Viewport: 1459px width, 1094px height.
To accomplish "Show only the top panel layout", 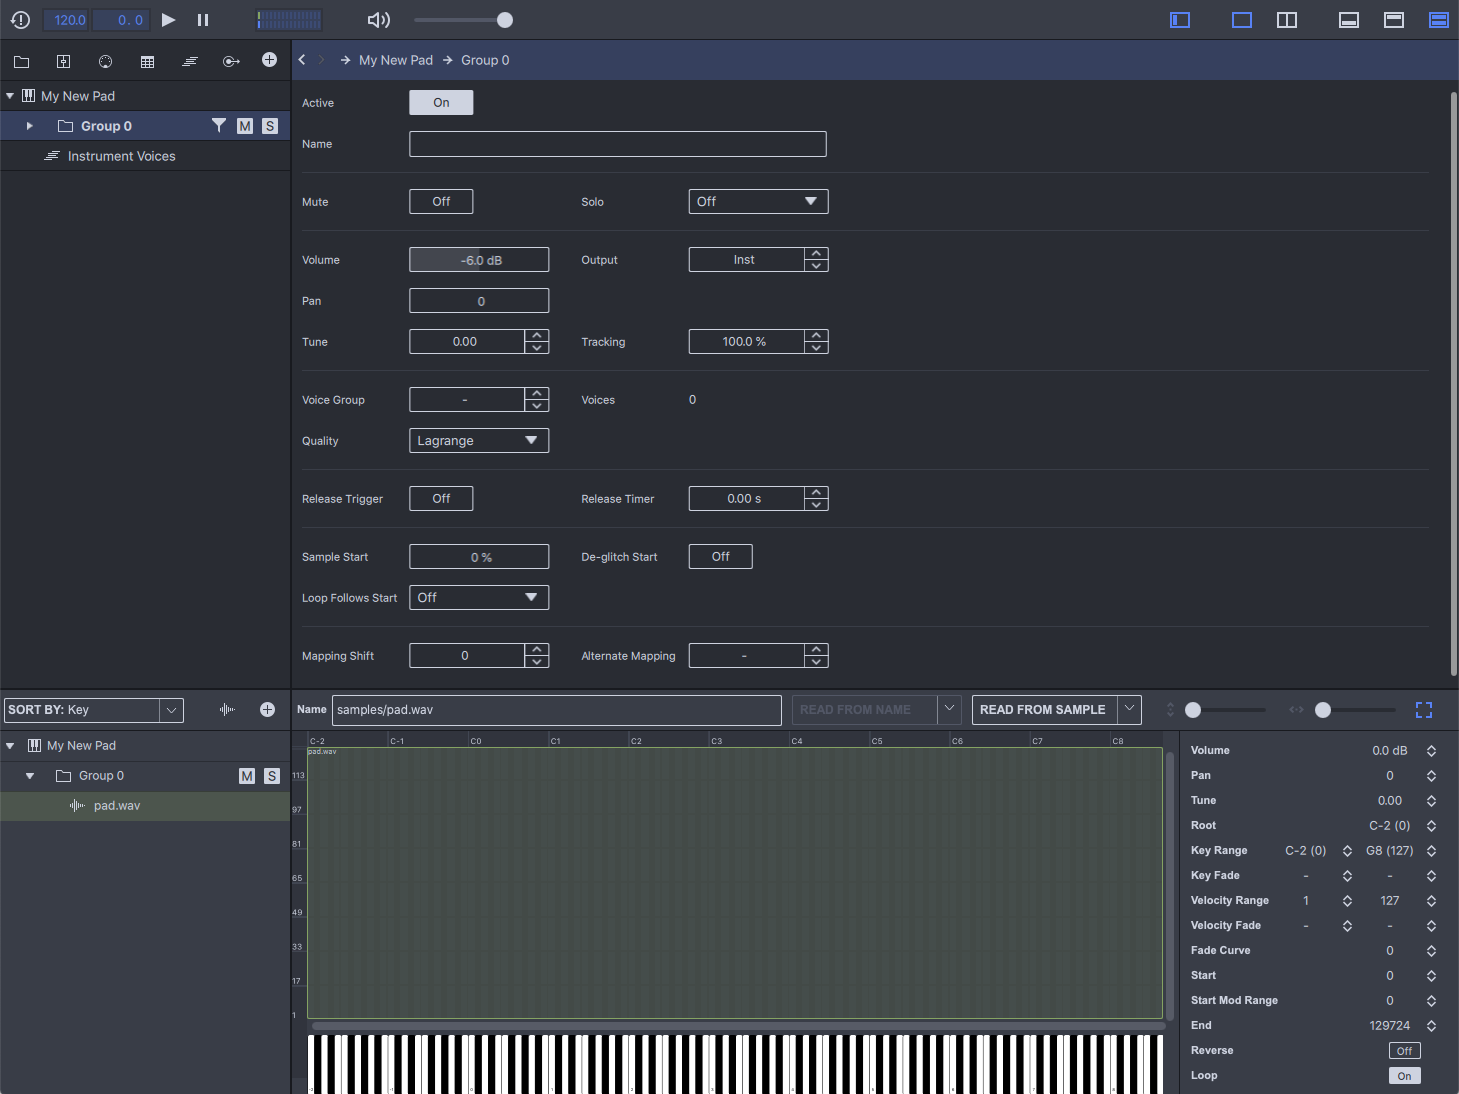I will (x=1394, y=20).
